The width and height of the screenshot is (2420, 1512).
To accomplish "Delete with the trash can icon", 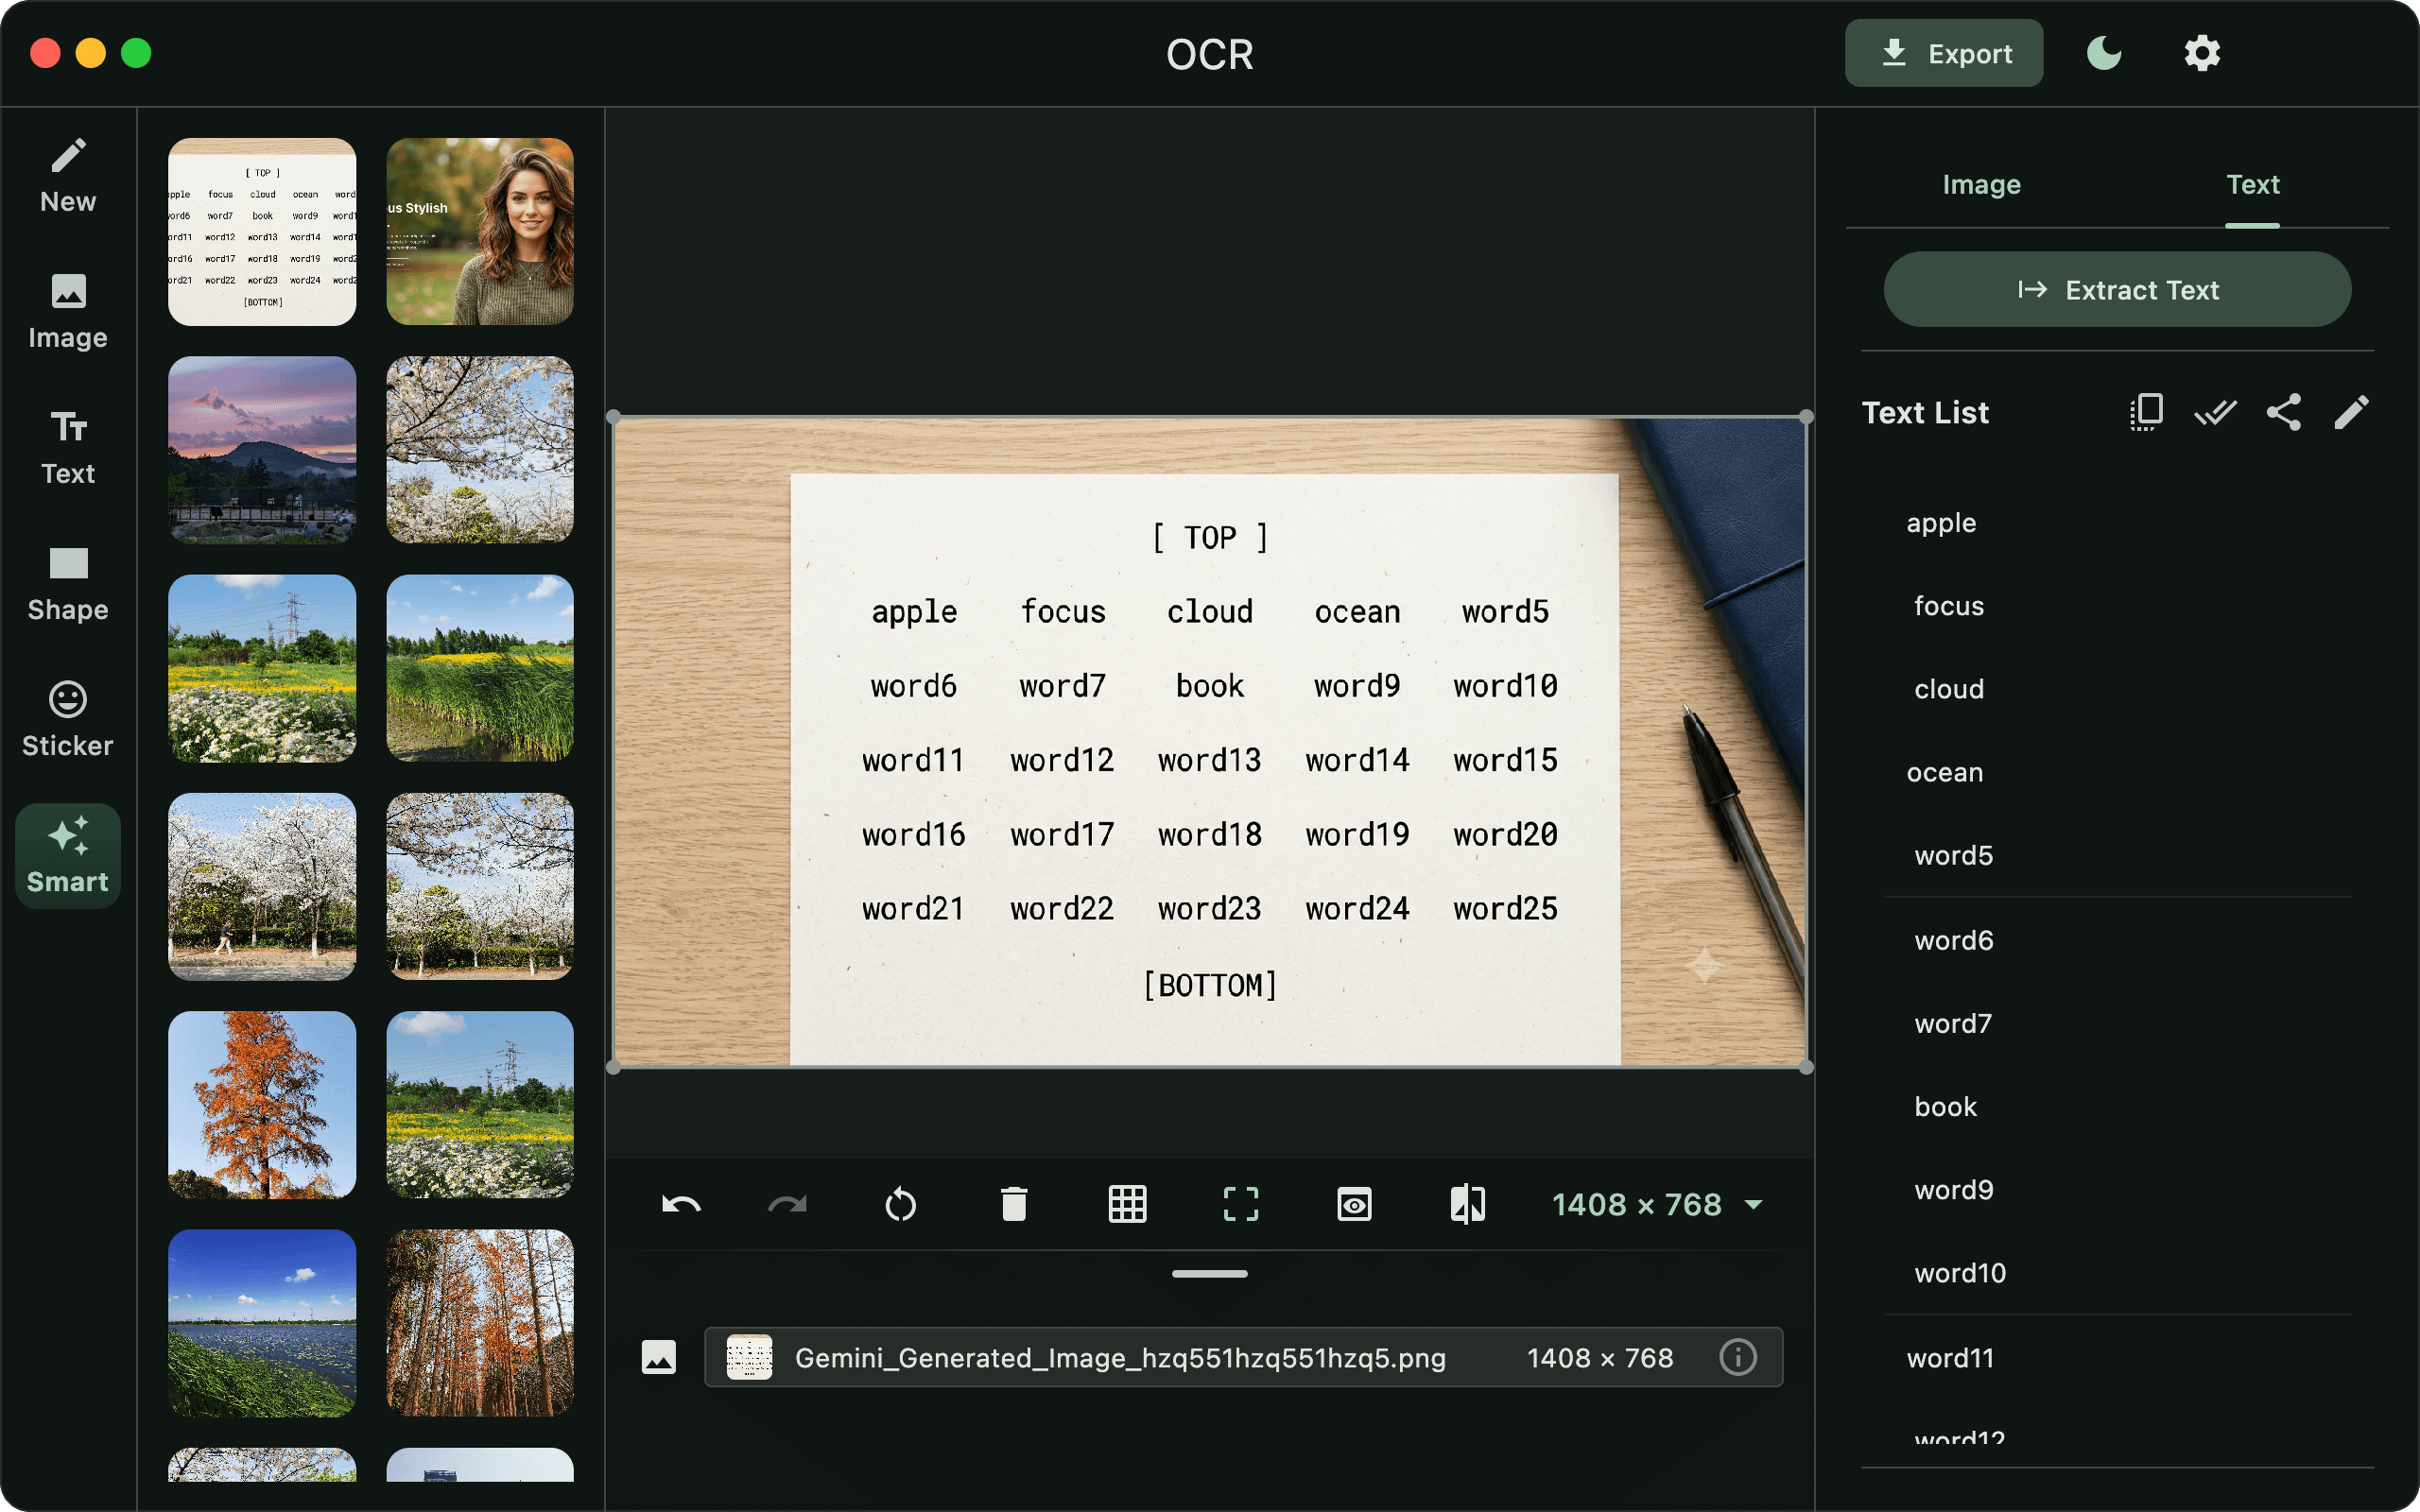I will tap(1014, 1204).
